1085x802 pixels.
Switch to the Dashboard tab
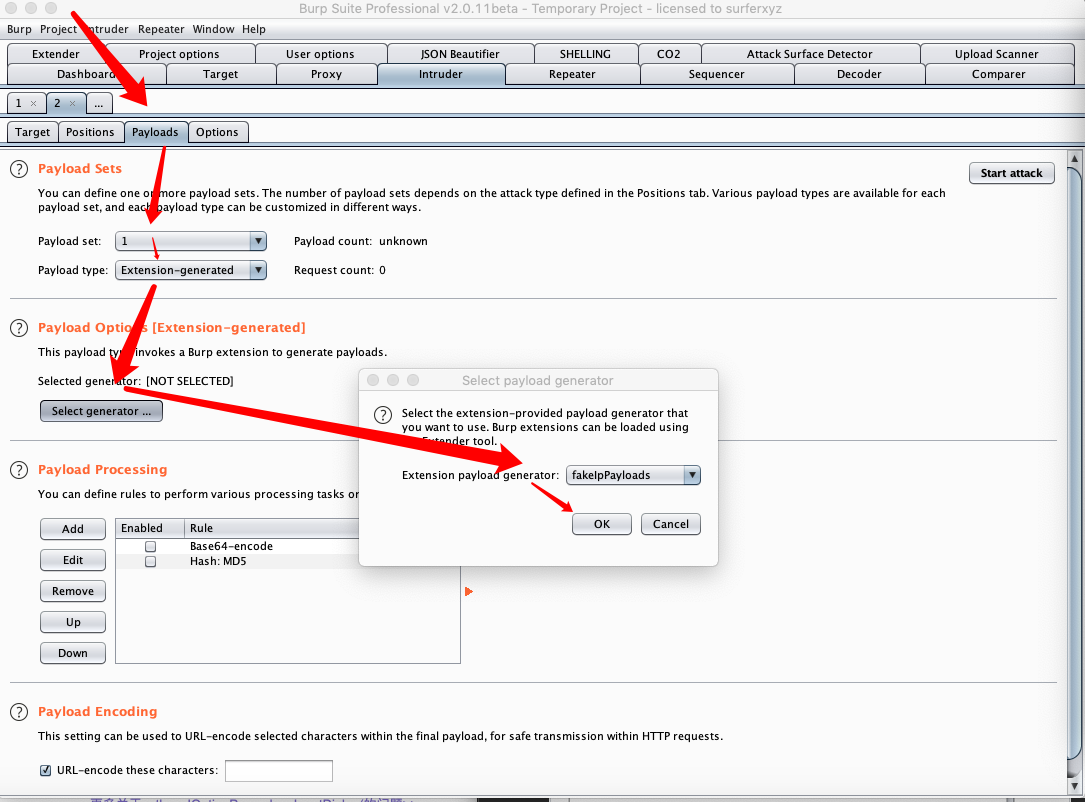click(86, 74)
